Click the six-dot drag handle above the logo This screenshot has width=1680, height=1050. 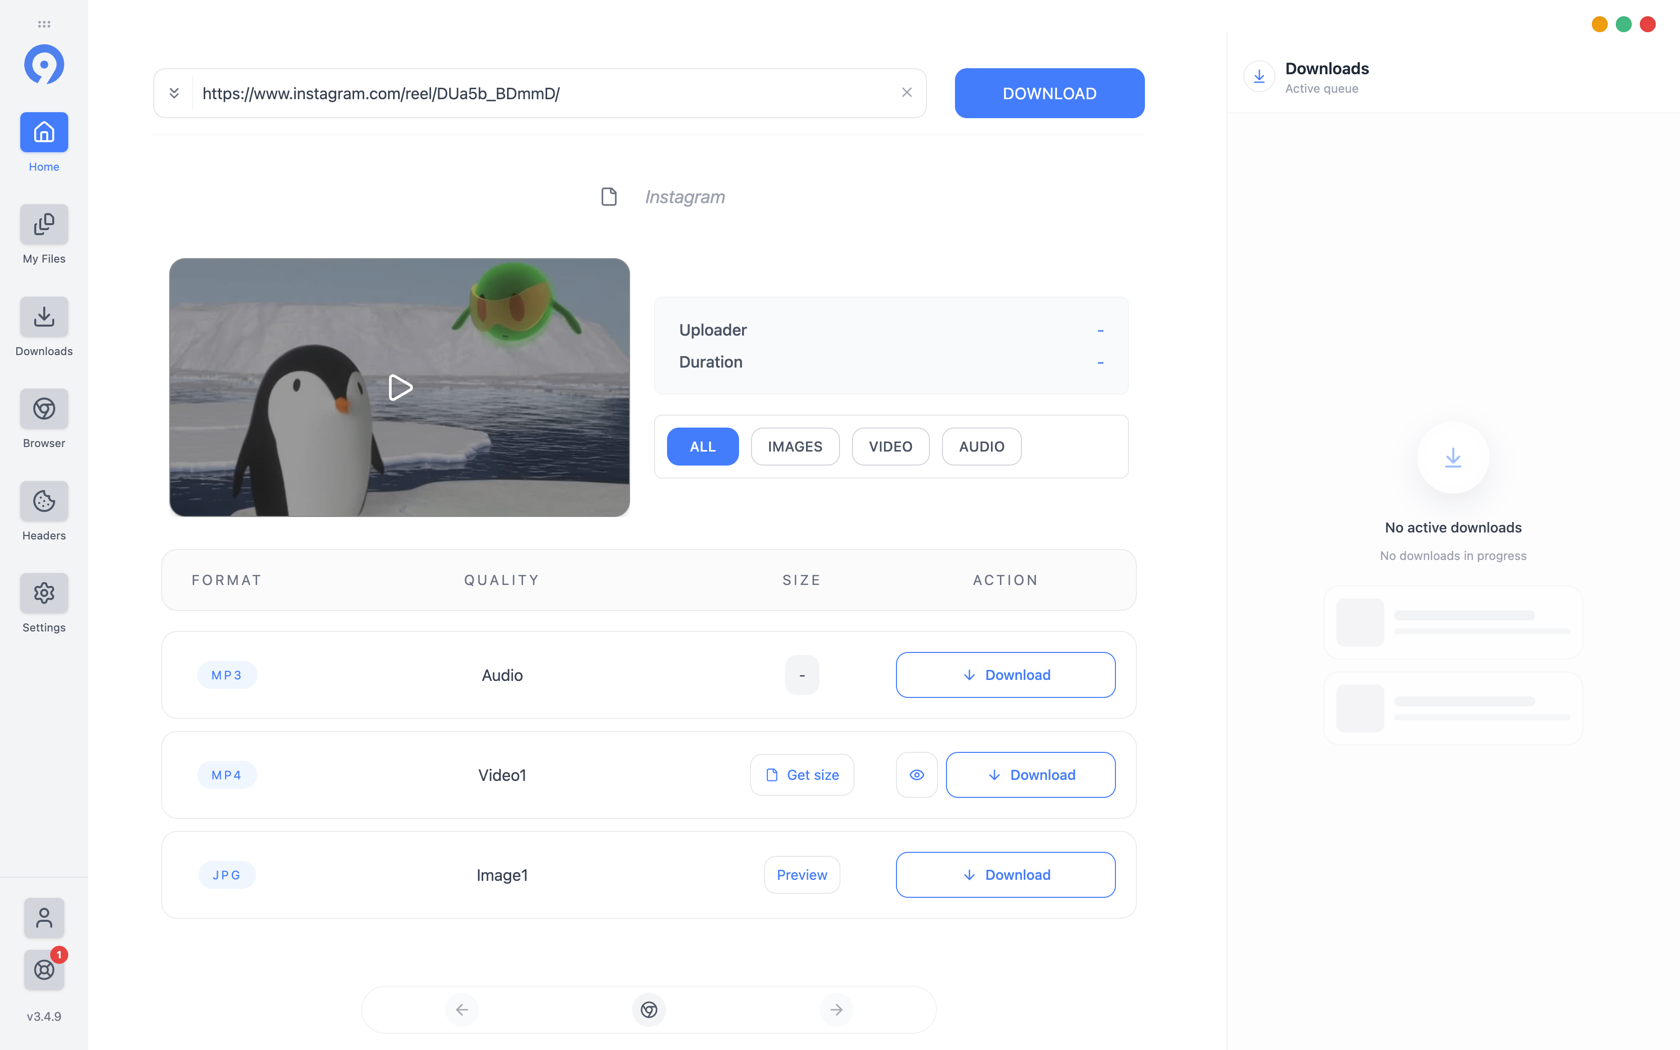[x=44, y=24]
